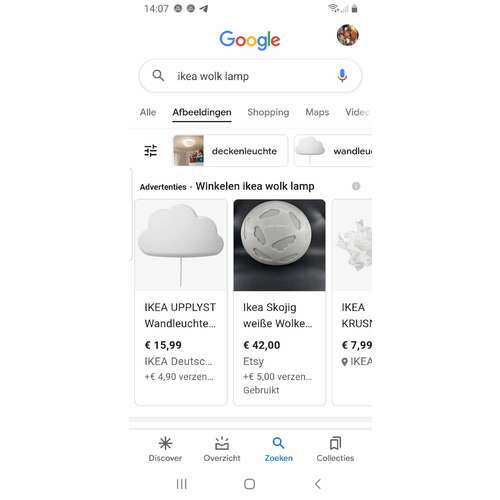Select the wandleuchte filter chip
Screen dimensions: 500x500
pyautogui.click(x=333, y=151)
